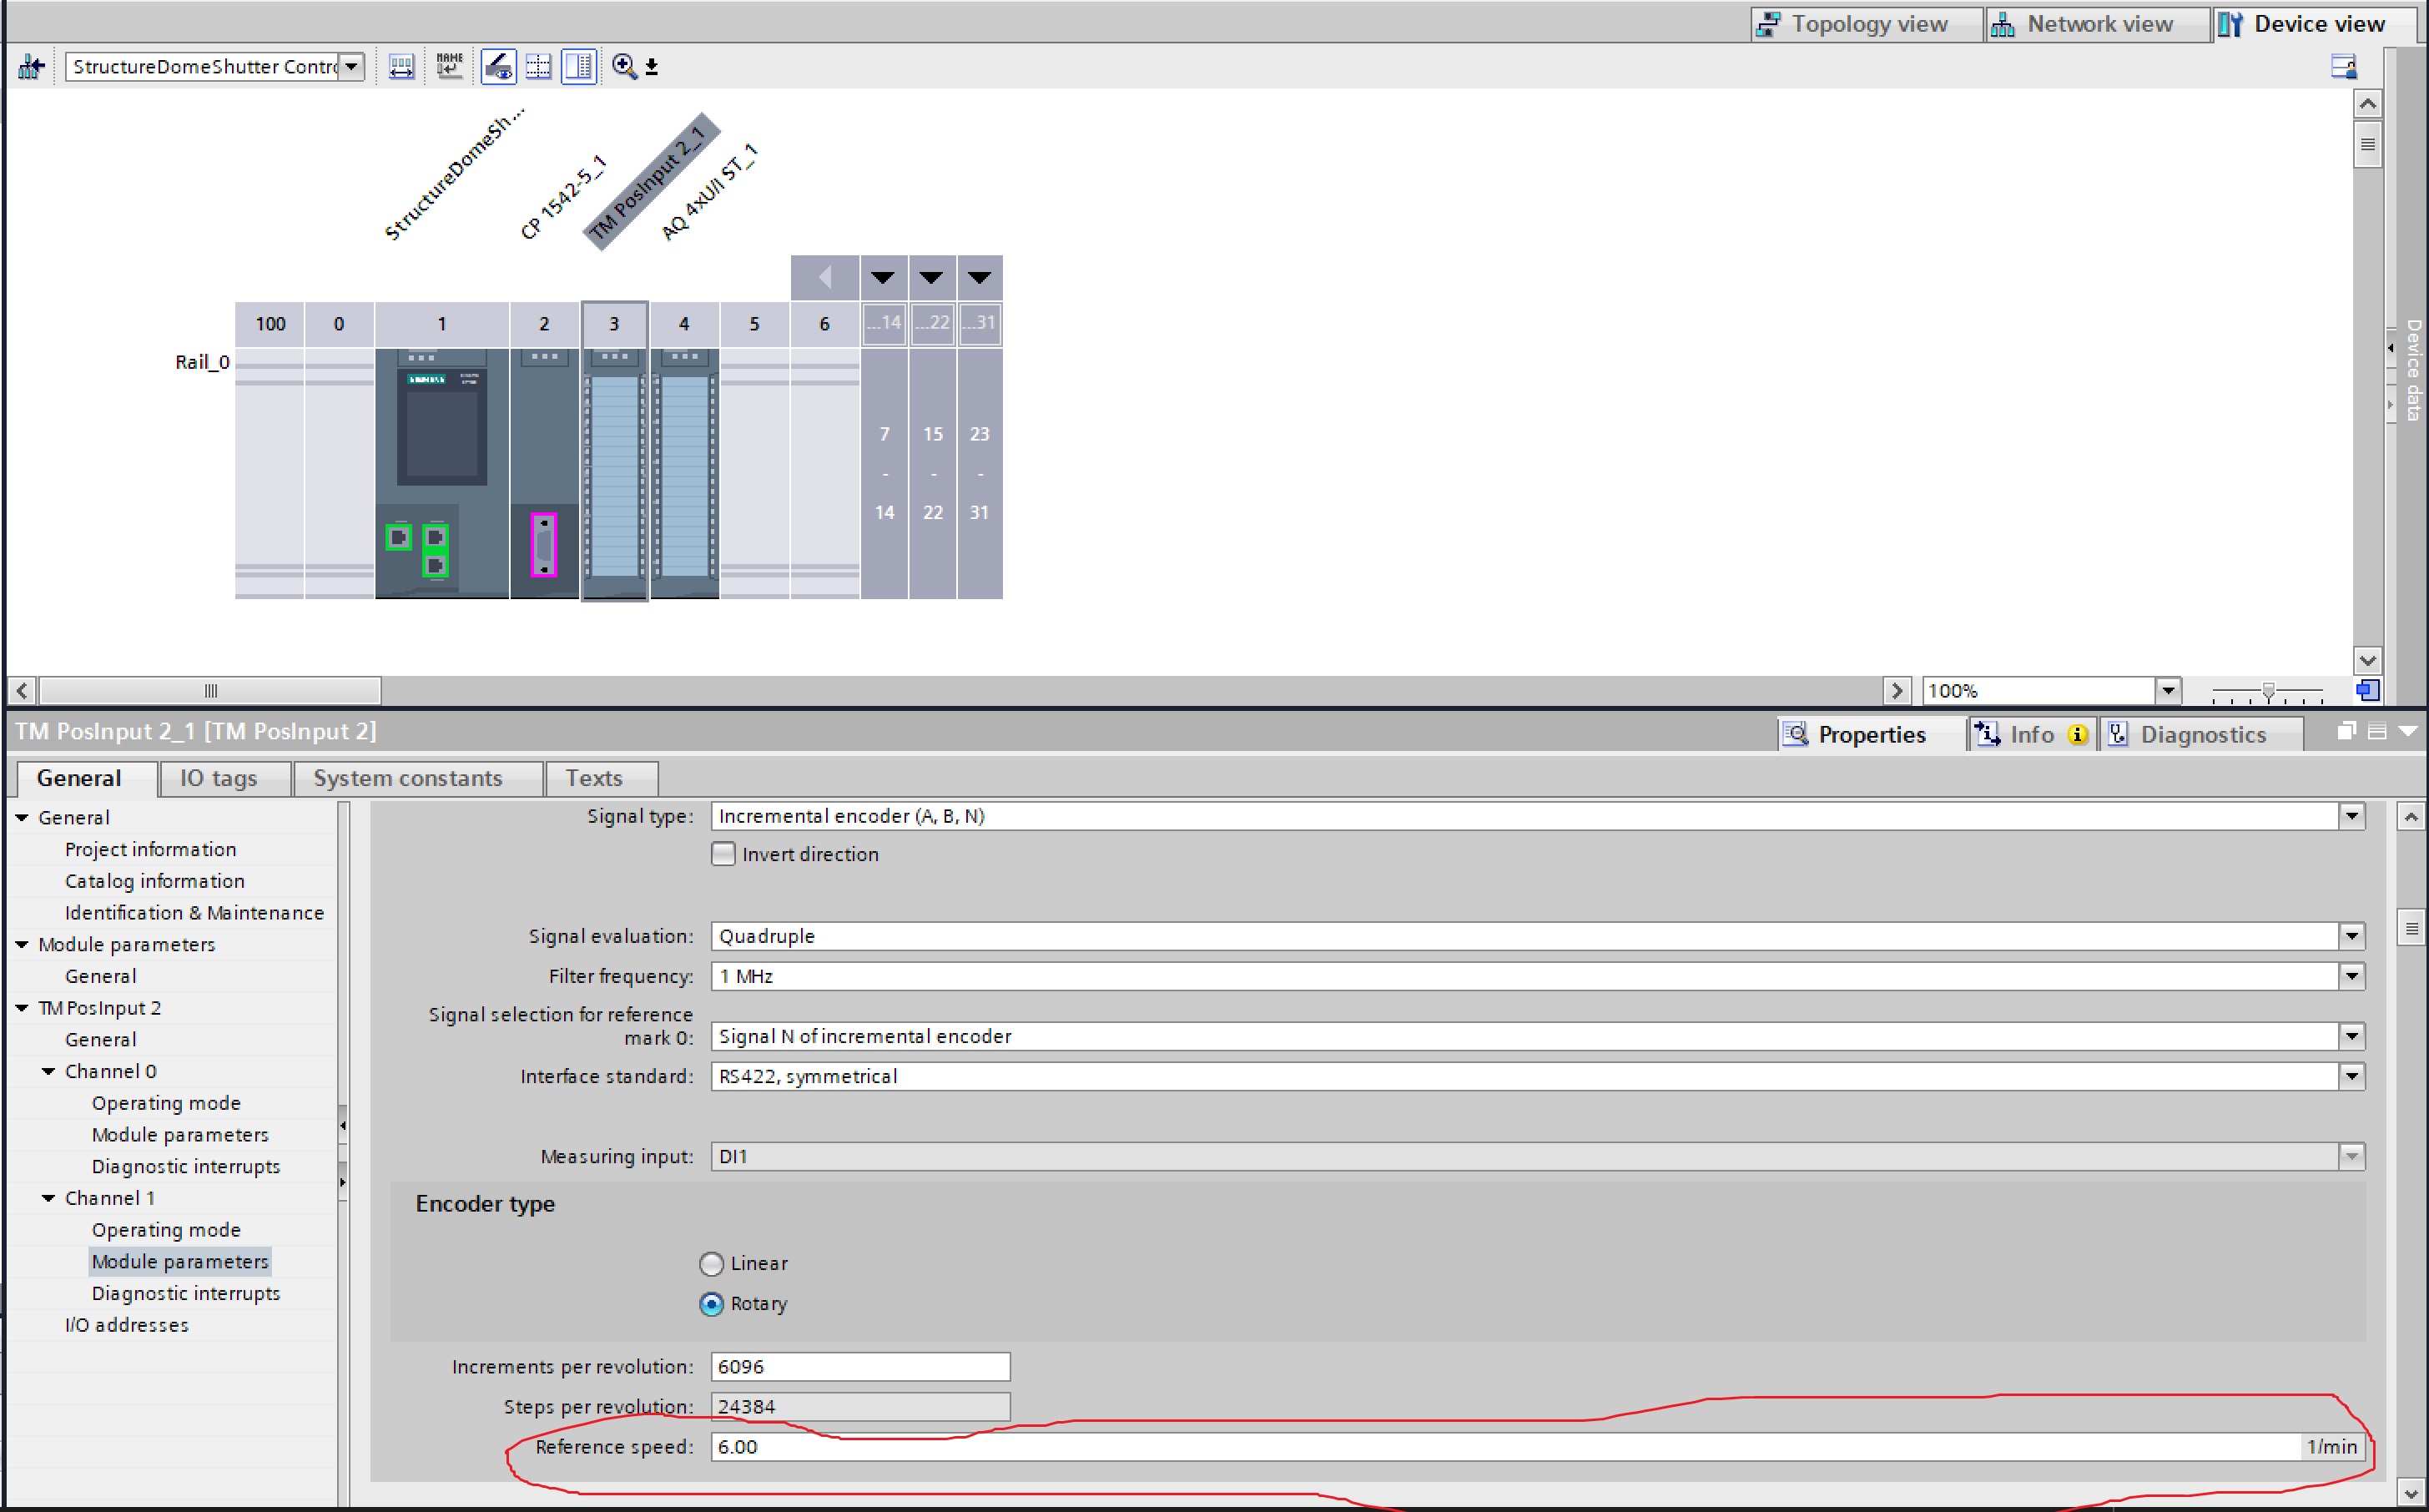This screenshot has width=2429, height=1512.
Task: Click the show module widths toolbar icon
Action: (x=401, y=67)
